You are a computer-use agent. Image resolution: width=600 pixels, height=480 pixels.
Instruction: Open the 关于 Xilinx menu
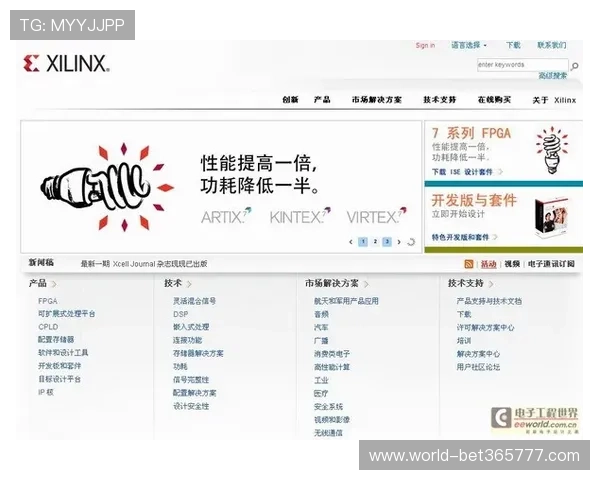(554, 100)
